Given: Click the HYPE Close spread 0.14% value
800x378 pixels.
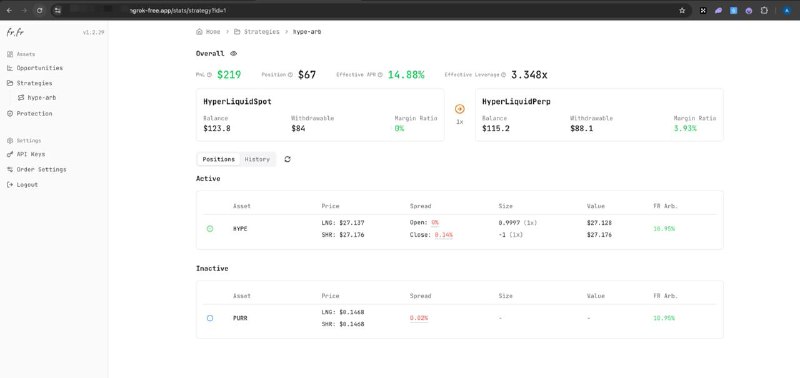Looking at the screenshot, I should click(x=443, y=235).
